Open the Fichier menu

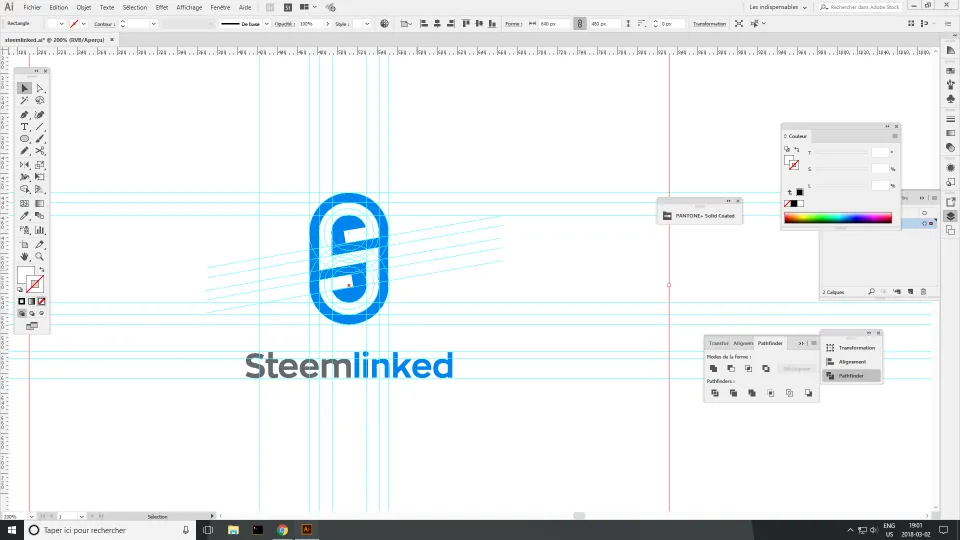(32, 7)
